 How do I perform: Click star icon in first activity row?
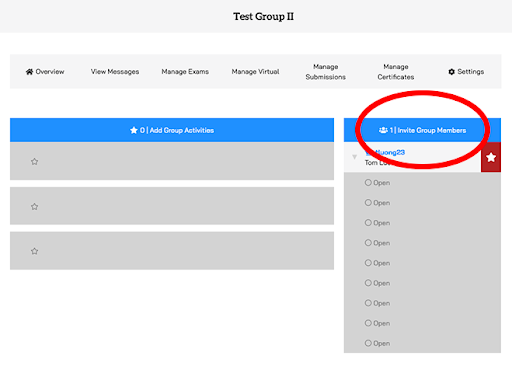(34, 162)
